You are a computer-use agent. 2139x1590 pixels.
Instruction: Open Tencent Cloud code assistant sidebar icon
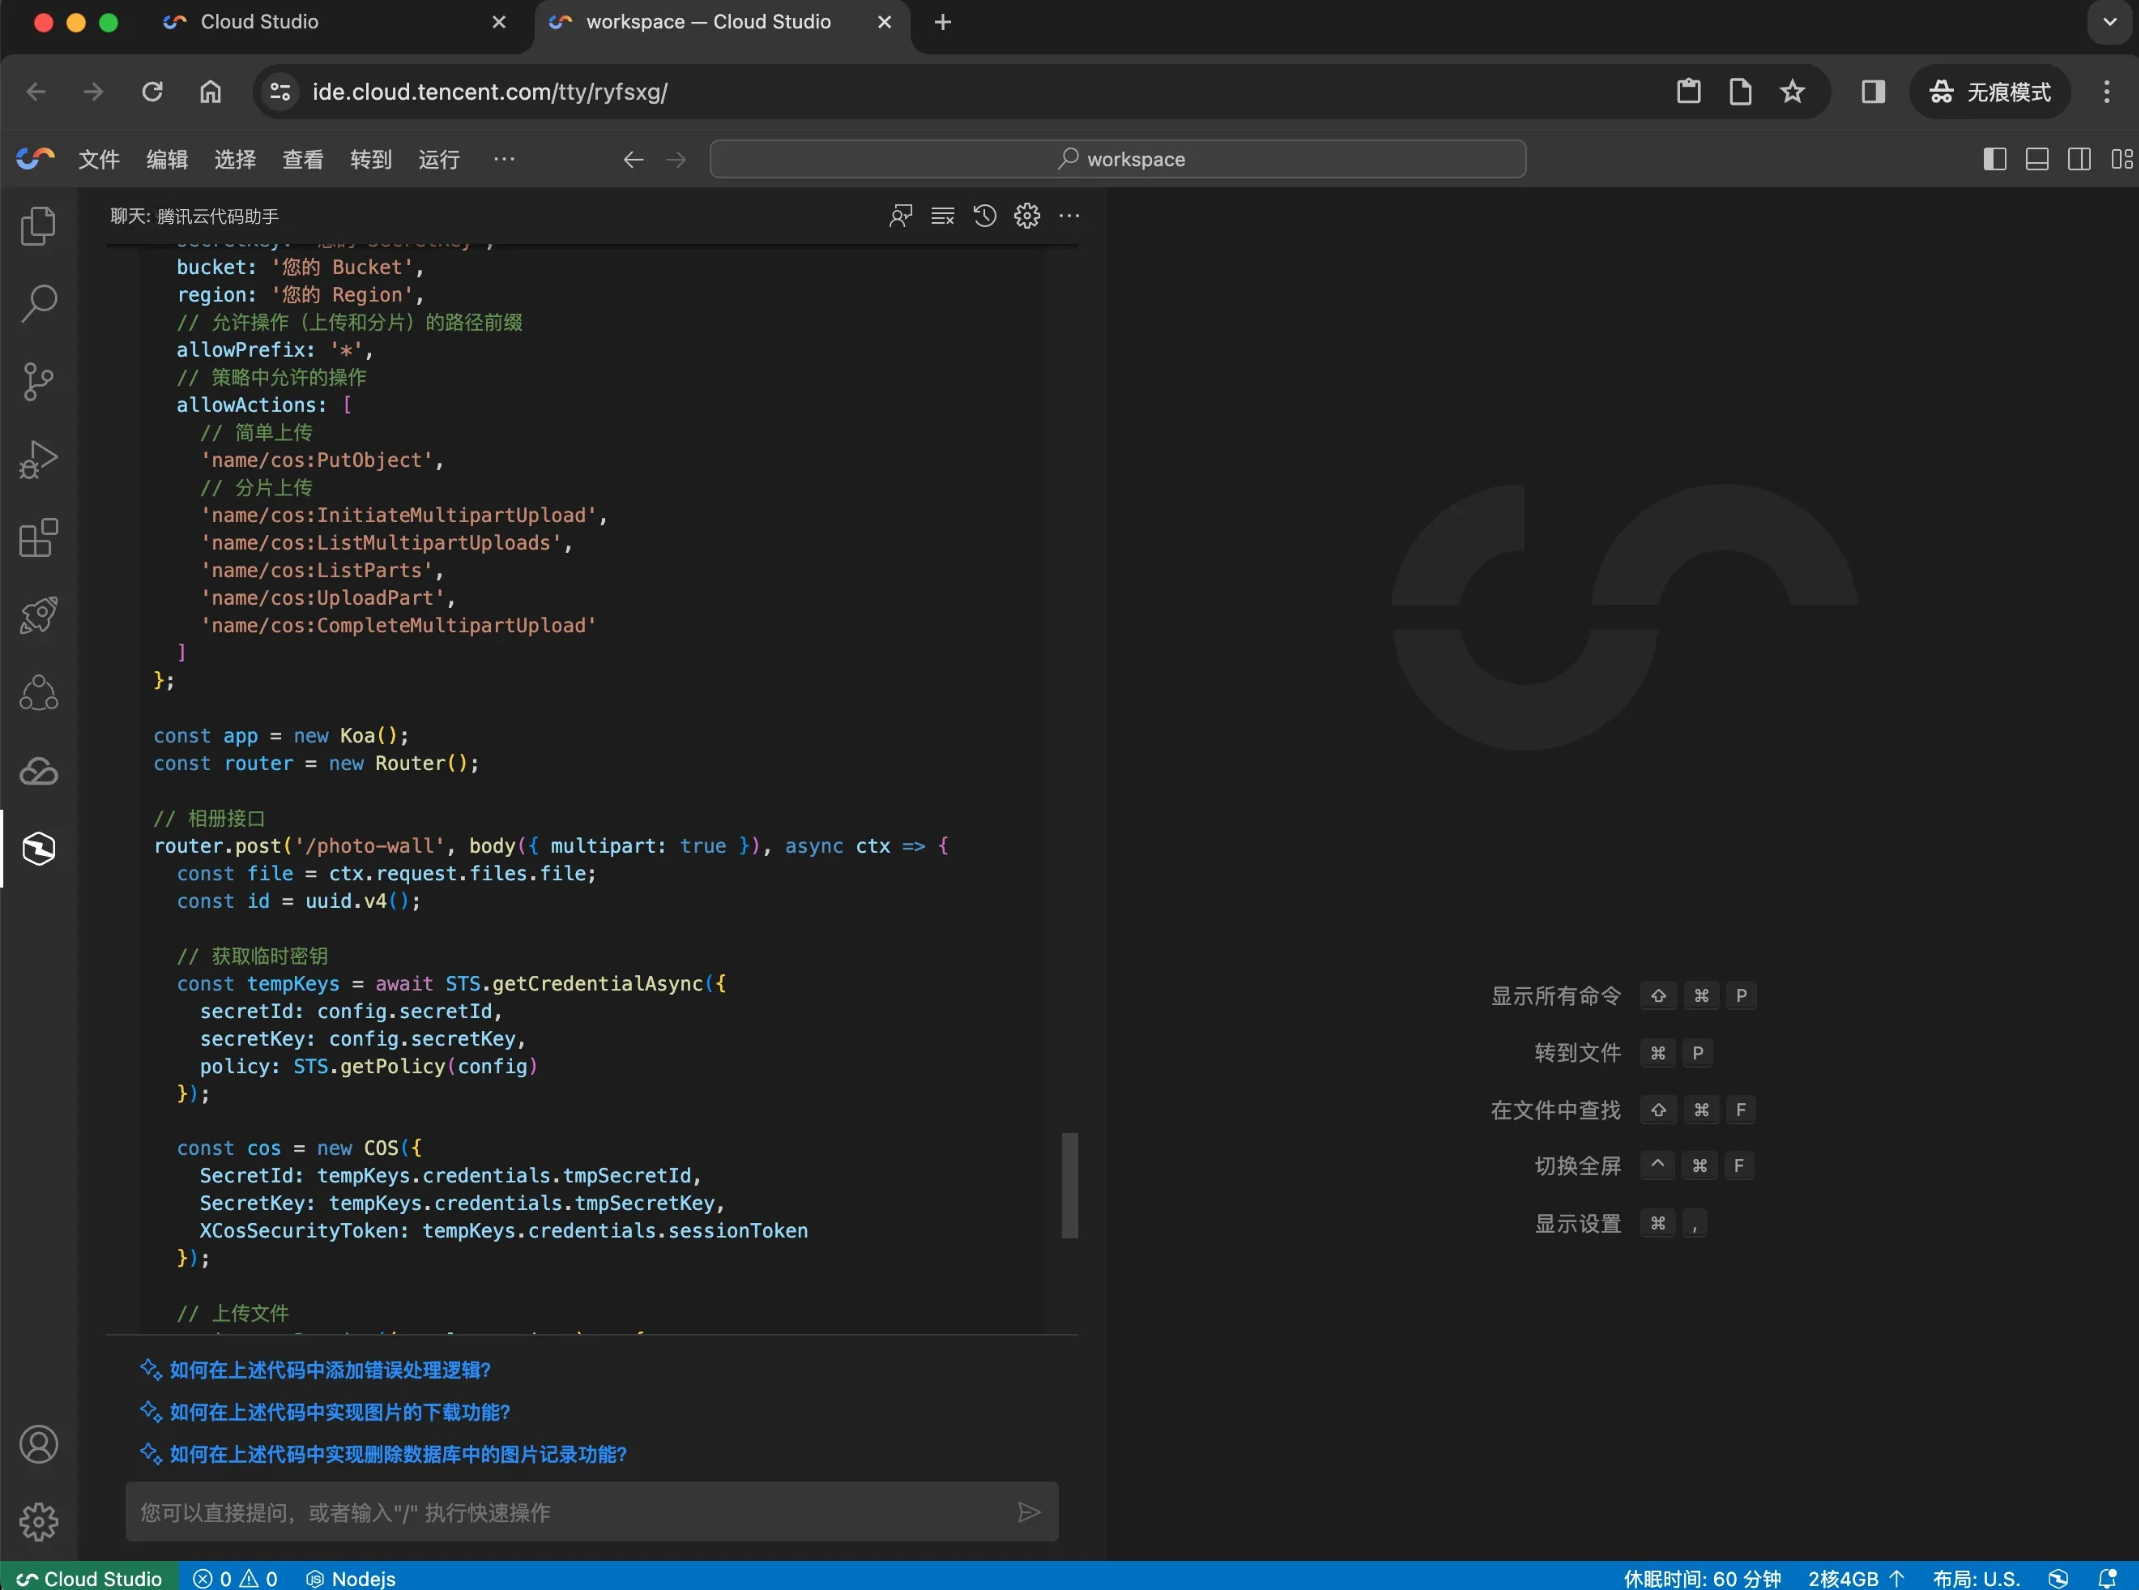click(38, 849)
